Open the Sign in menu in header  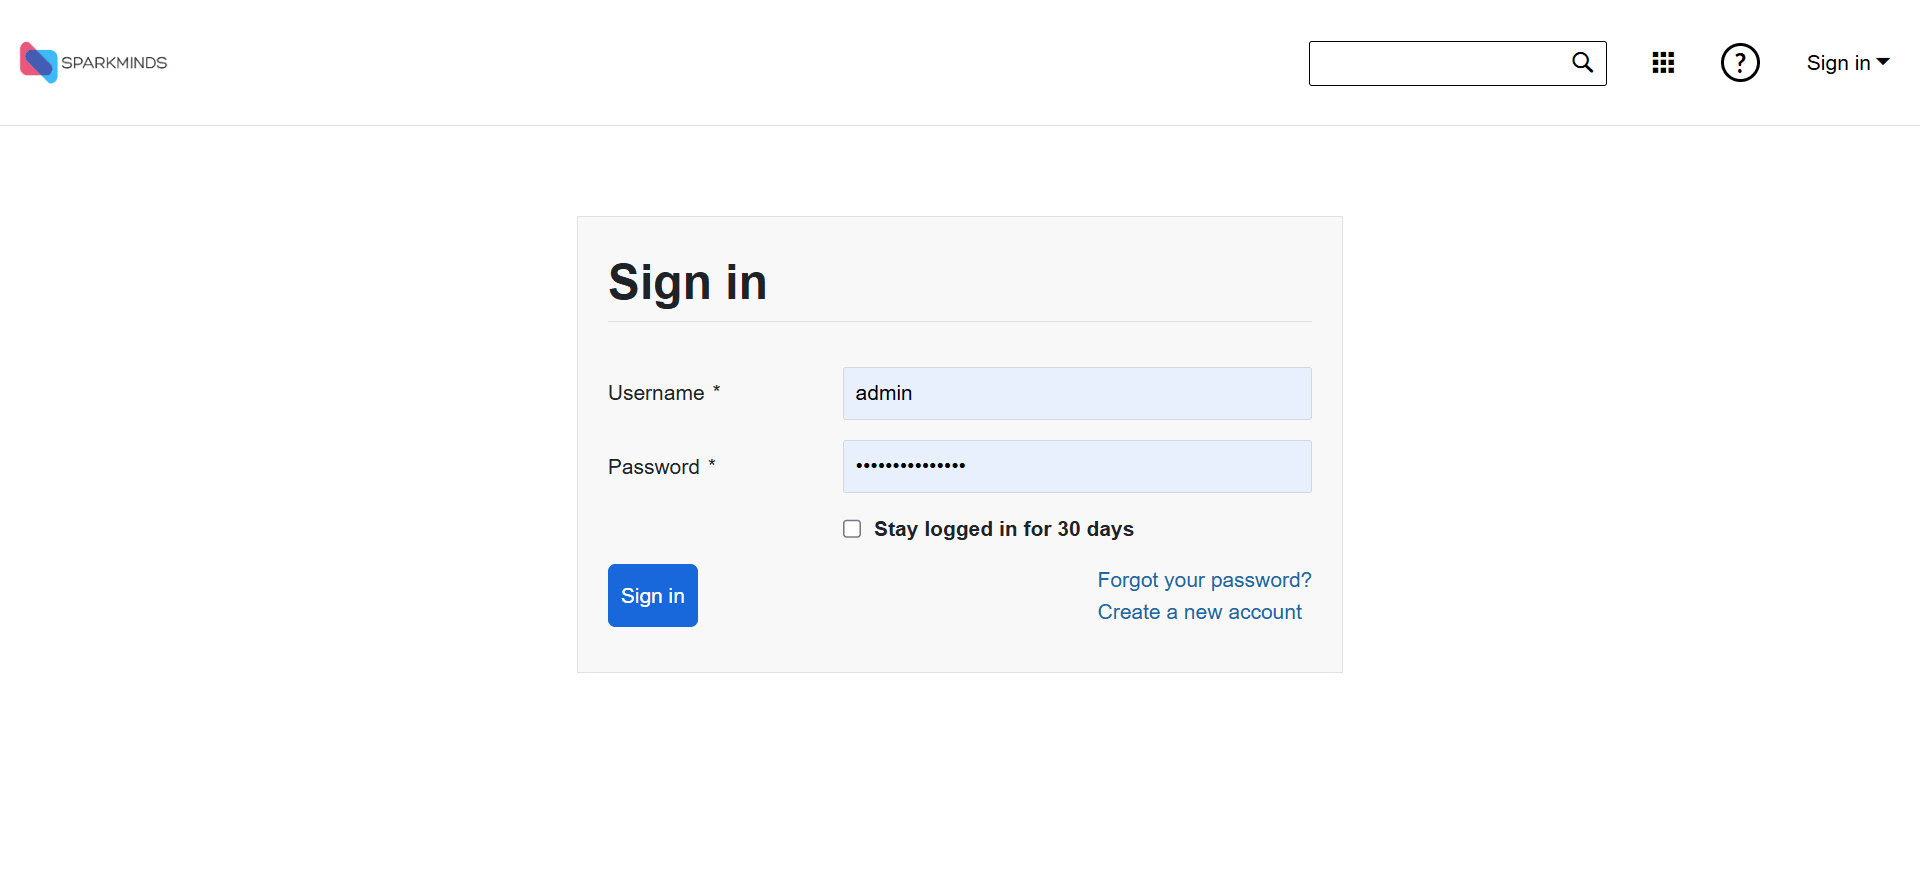[x=1838, y=63]
